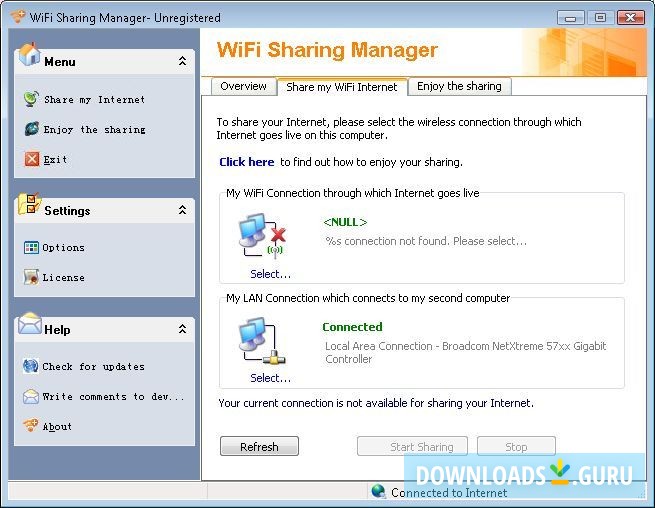Click the '%s connection not found' message
The width and height of the screenshot is (655, 508).
(426, 241)
